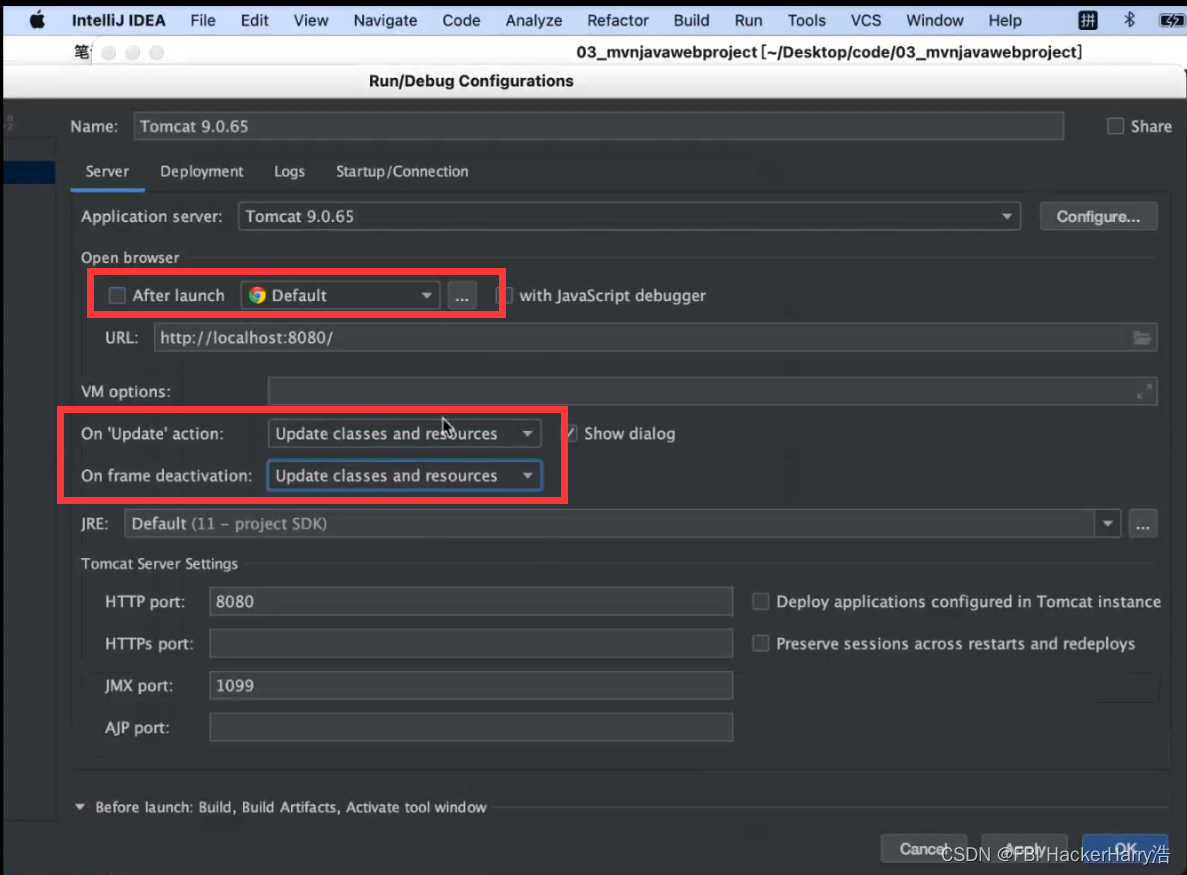The image size is (1187, 875).
Task: Open the Edit menu
Action: [x=254, y=20]
